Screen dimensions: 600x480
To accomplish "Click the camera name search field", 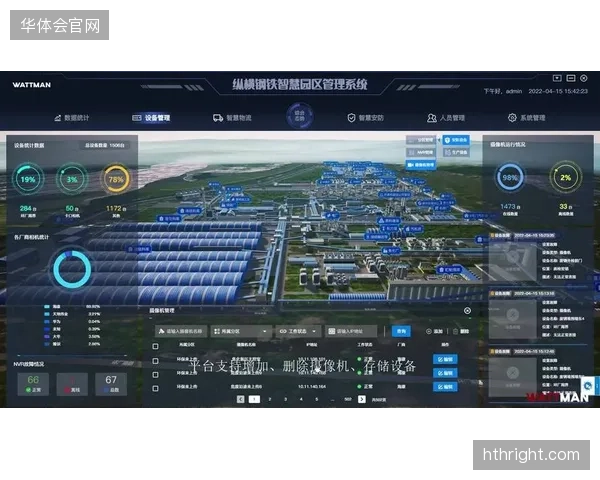I will click(x=181, y=331).
